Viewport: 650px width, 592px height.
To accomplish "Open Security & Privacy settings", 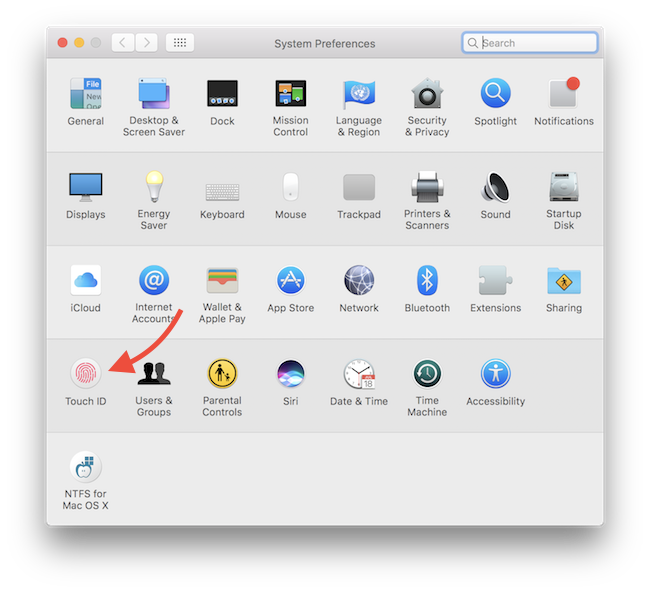I will click(x=427, y=94).
